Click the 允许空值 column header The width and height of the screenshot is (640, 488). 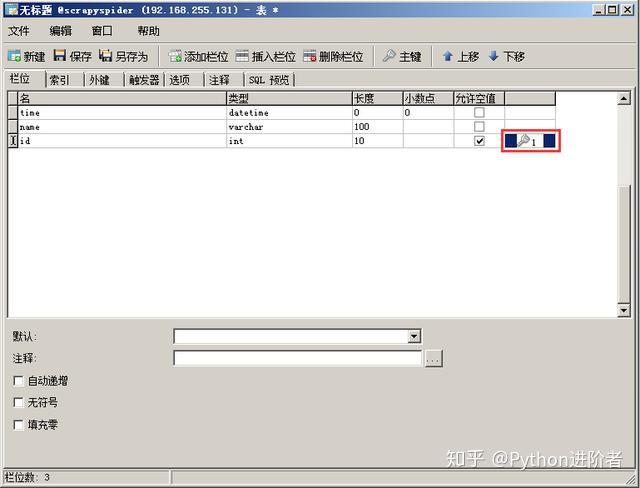[479, 98]
